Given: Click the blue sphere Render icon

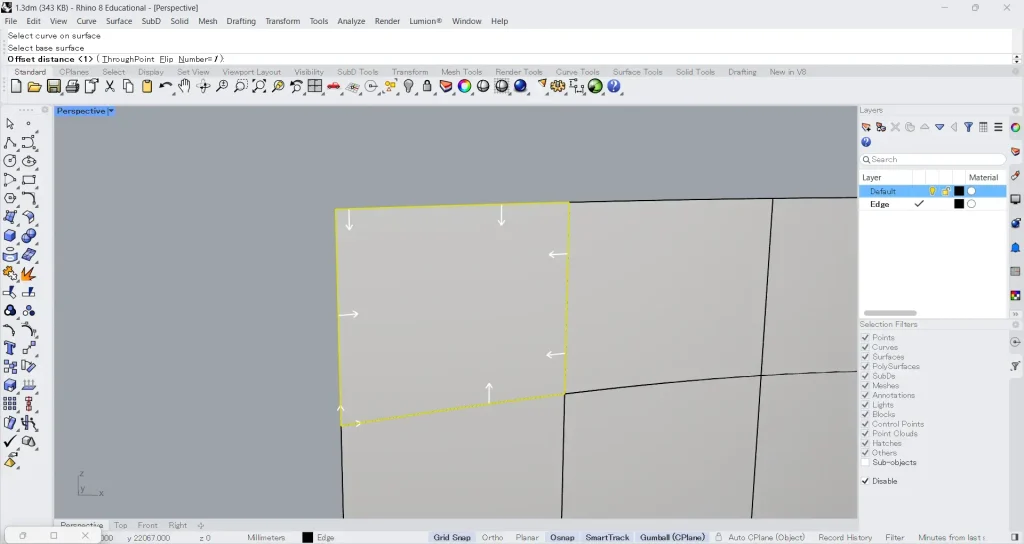Looking at the screenshot, I should click(520, 86).
